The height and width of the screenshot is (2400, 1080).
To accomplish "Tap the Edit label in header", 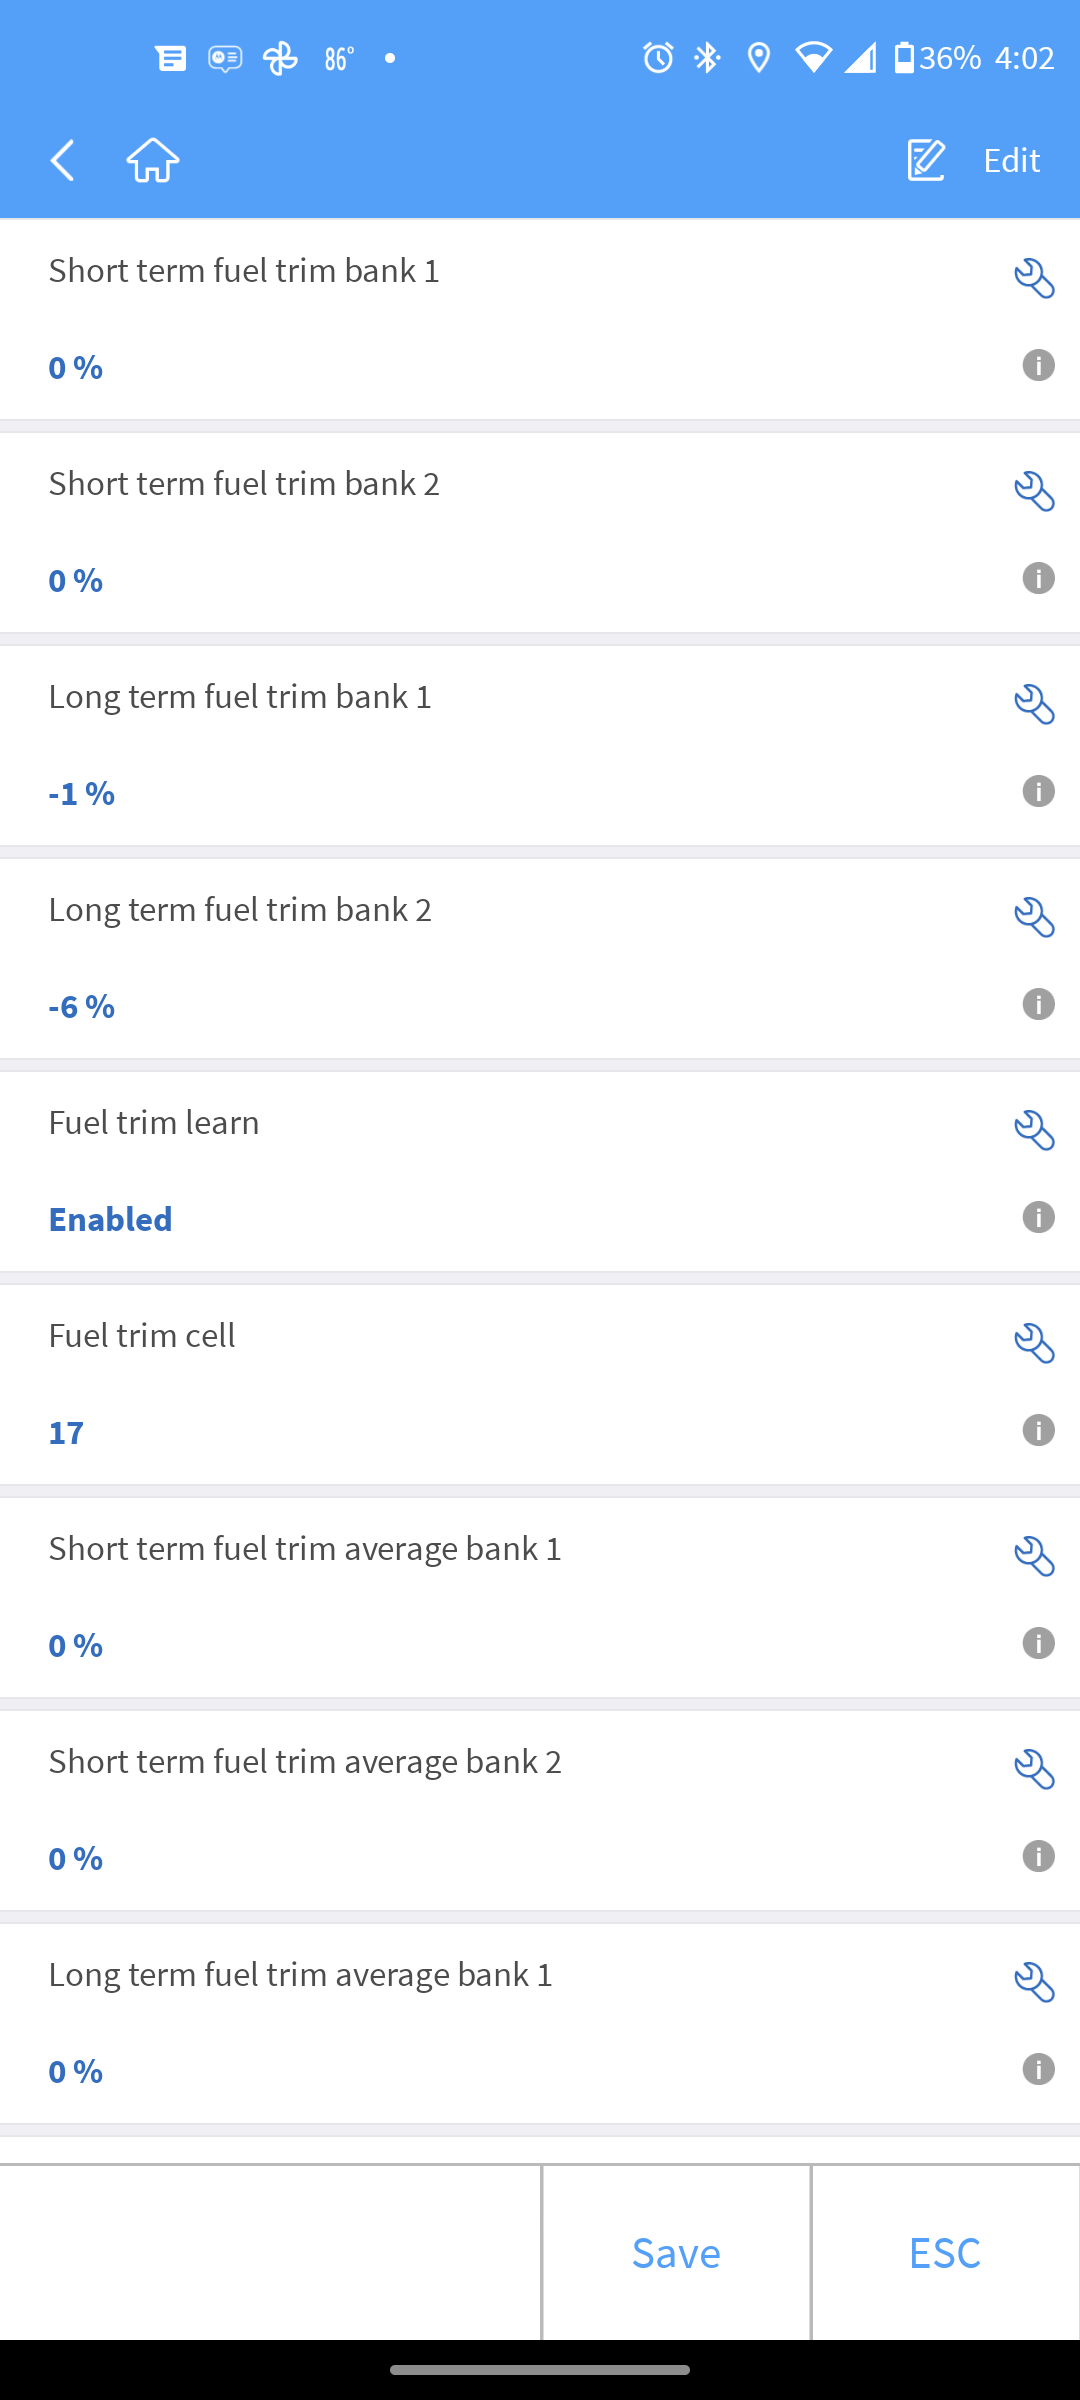I will (x=1011, y=160).
